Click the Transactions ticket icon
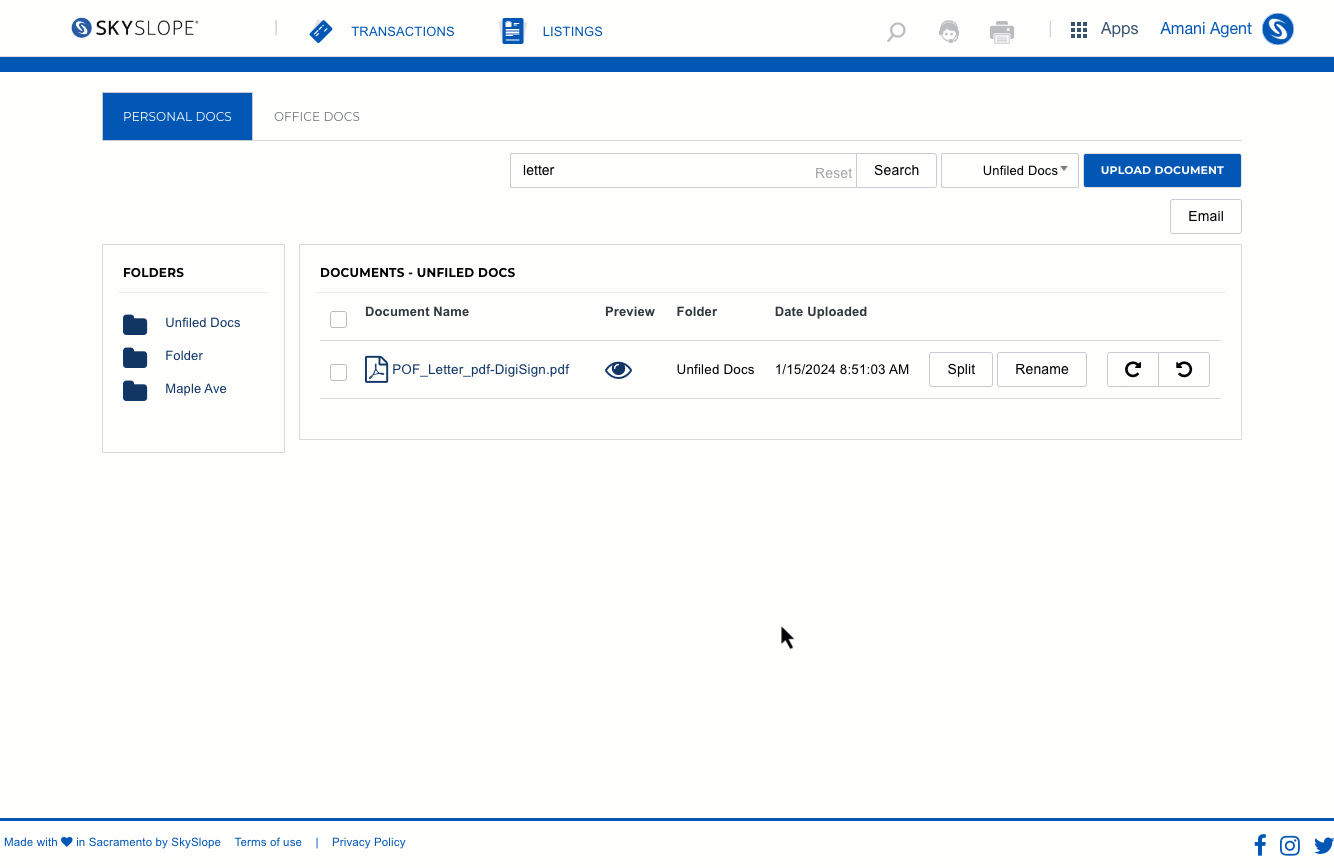This screenshot has height=868, width=1334. 321,31
